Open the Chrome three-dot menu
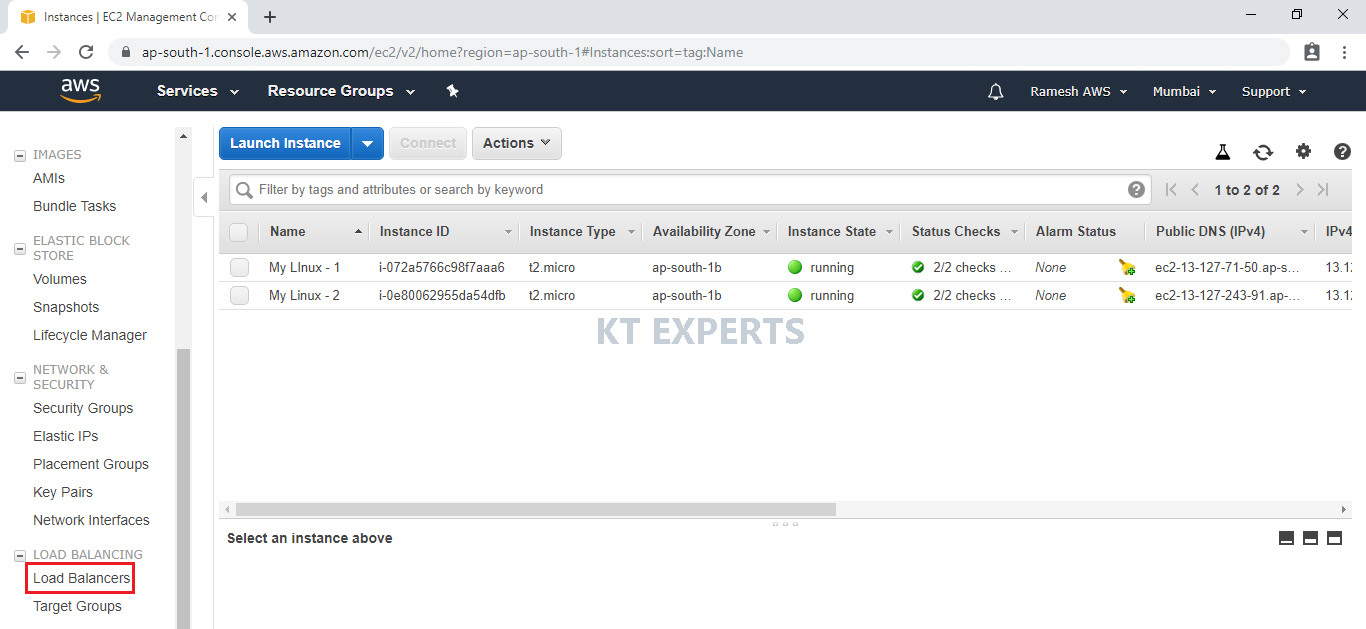The height and width of the screenshot is (629, 1366). [1344, 52]
